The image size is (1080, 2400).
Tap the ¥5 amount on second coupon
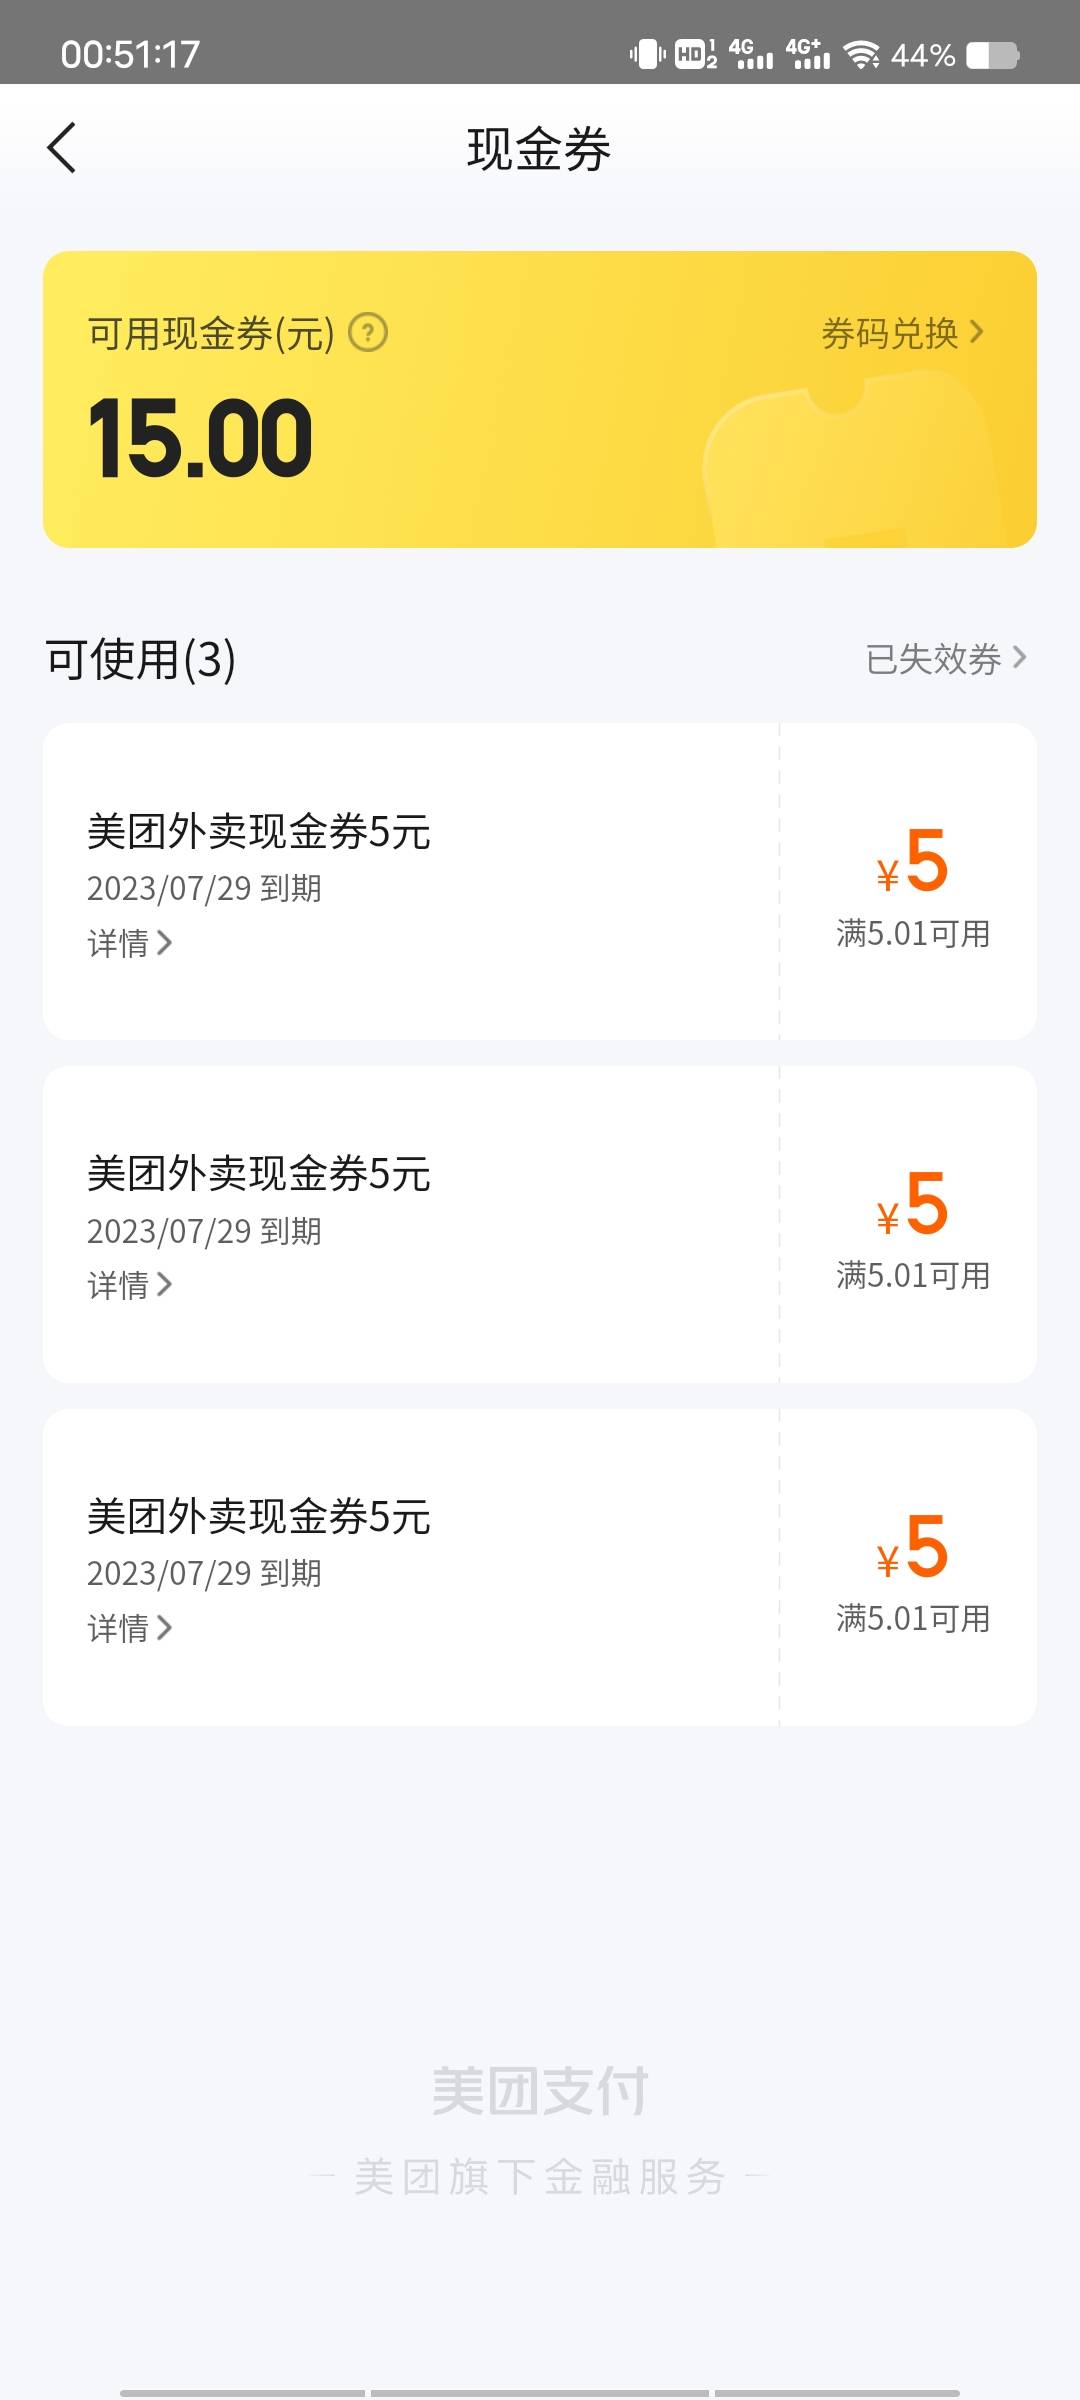click(x=912, y=1205)
